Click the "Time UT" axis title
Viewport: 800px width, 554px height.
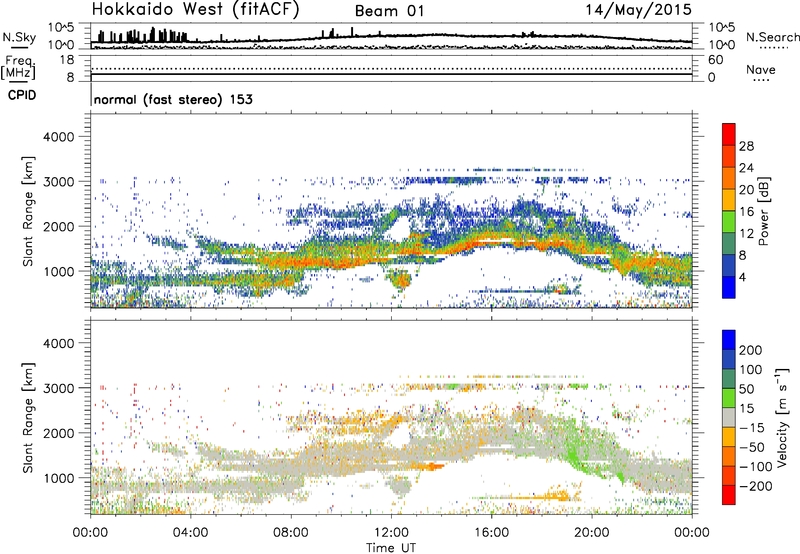[x=391, y=547]
